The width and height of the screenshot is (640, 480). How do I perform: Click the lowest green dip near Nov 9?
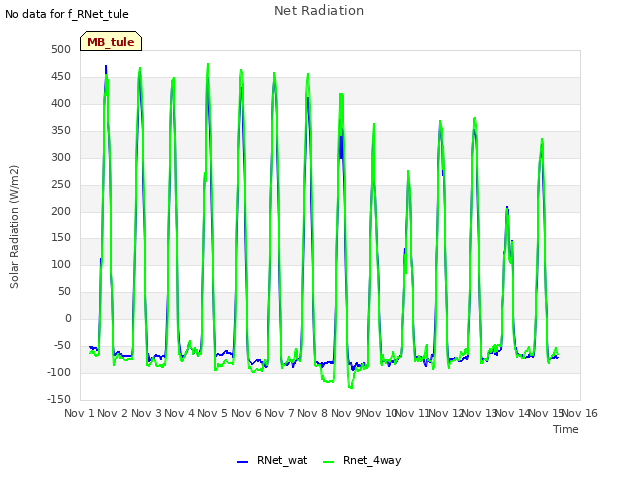(351, 387)
